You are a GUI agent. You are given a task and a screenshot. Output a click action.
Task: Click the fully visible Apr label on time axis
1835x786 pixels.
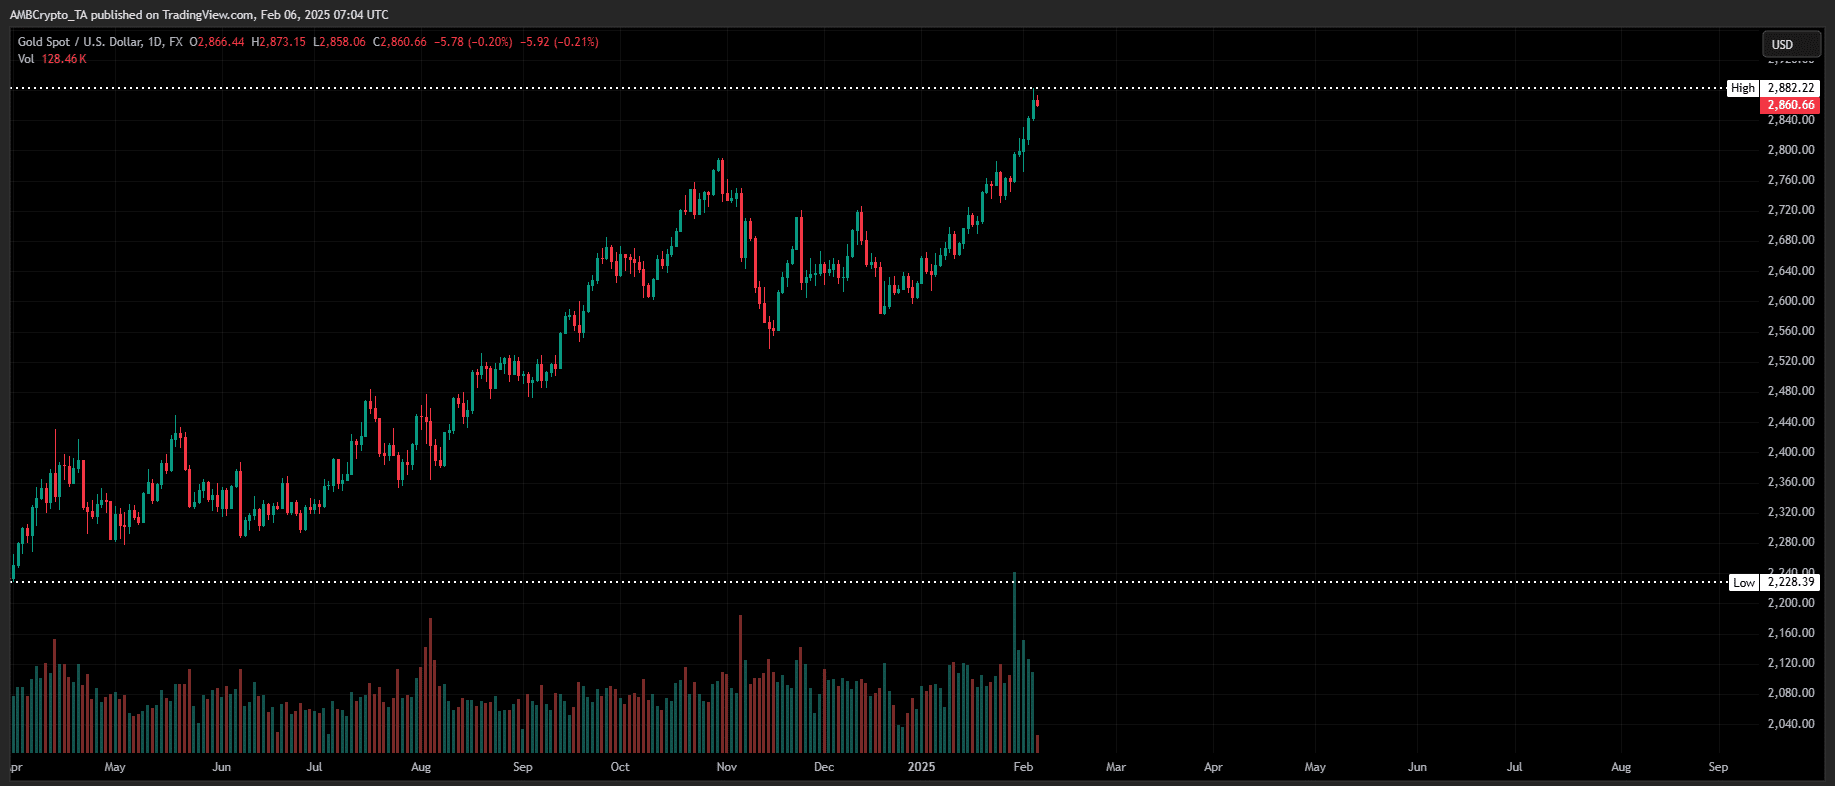(1213, 767)
